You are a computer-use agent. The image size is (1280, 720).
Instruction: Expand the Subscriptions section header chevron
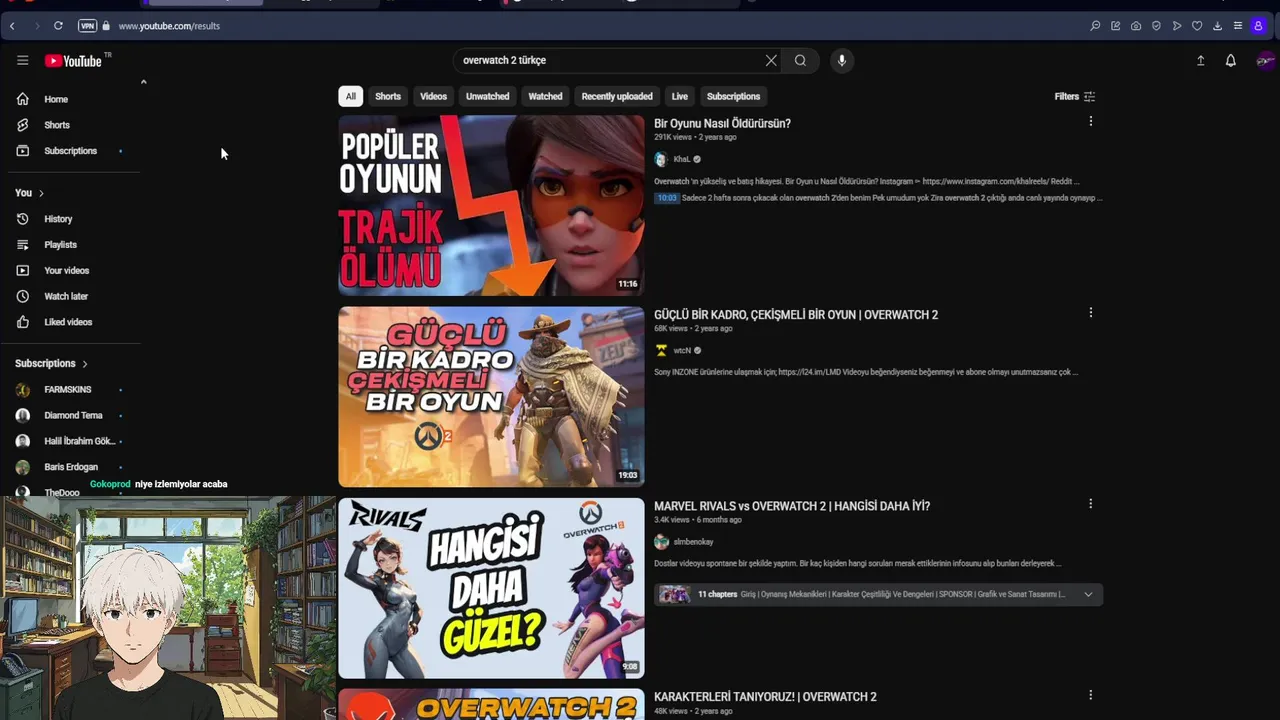[85, 364]
